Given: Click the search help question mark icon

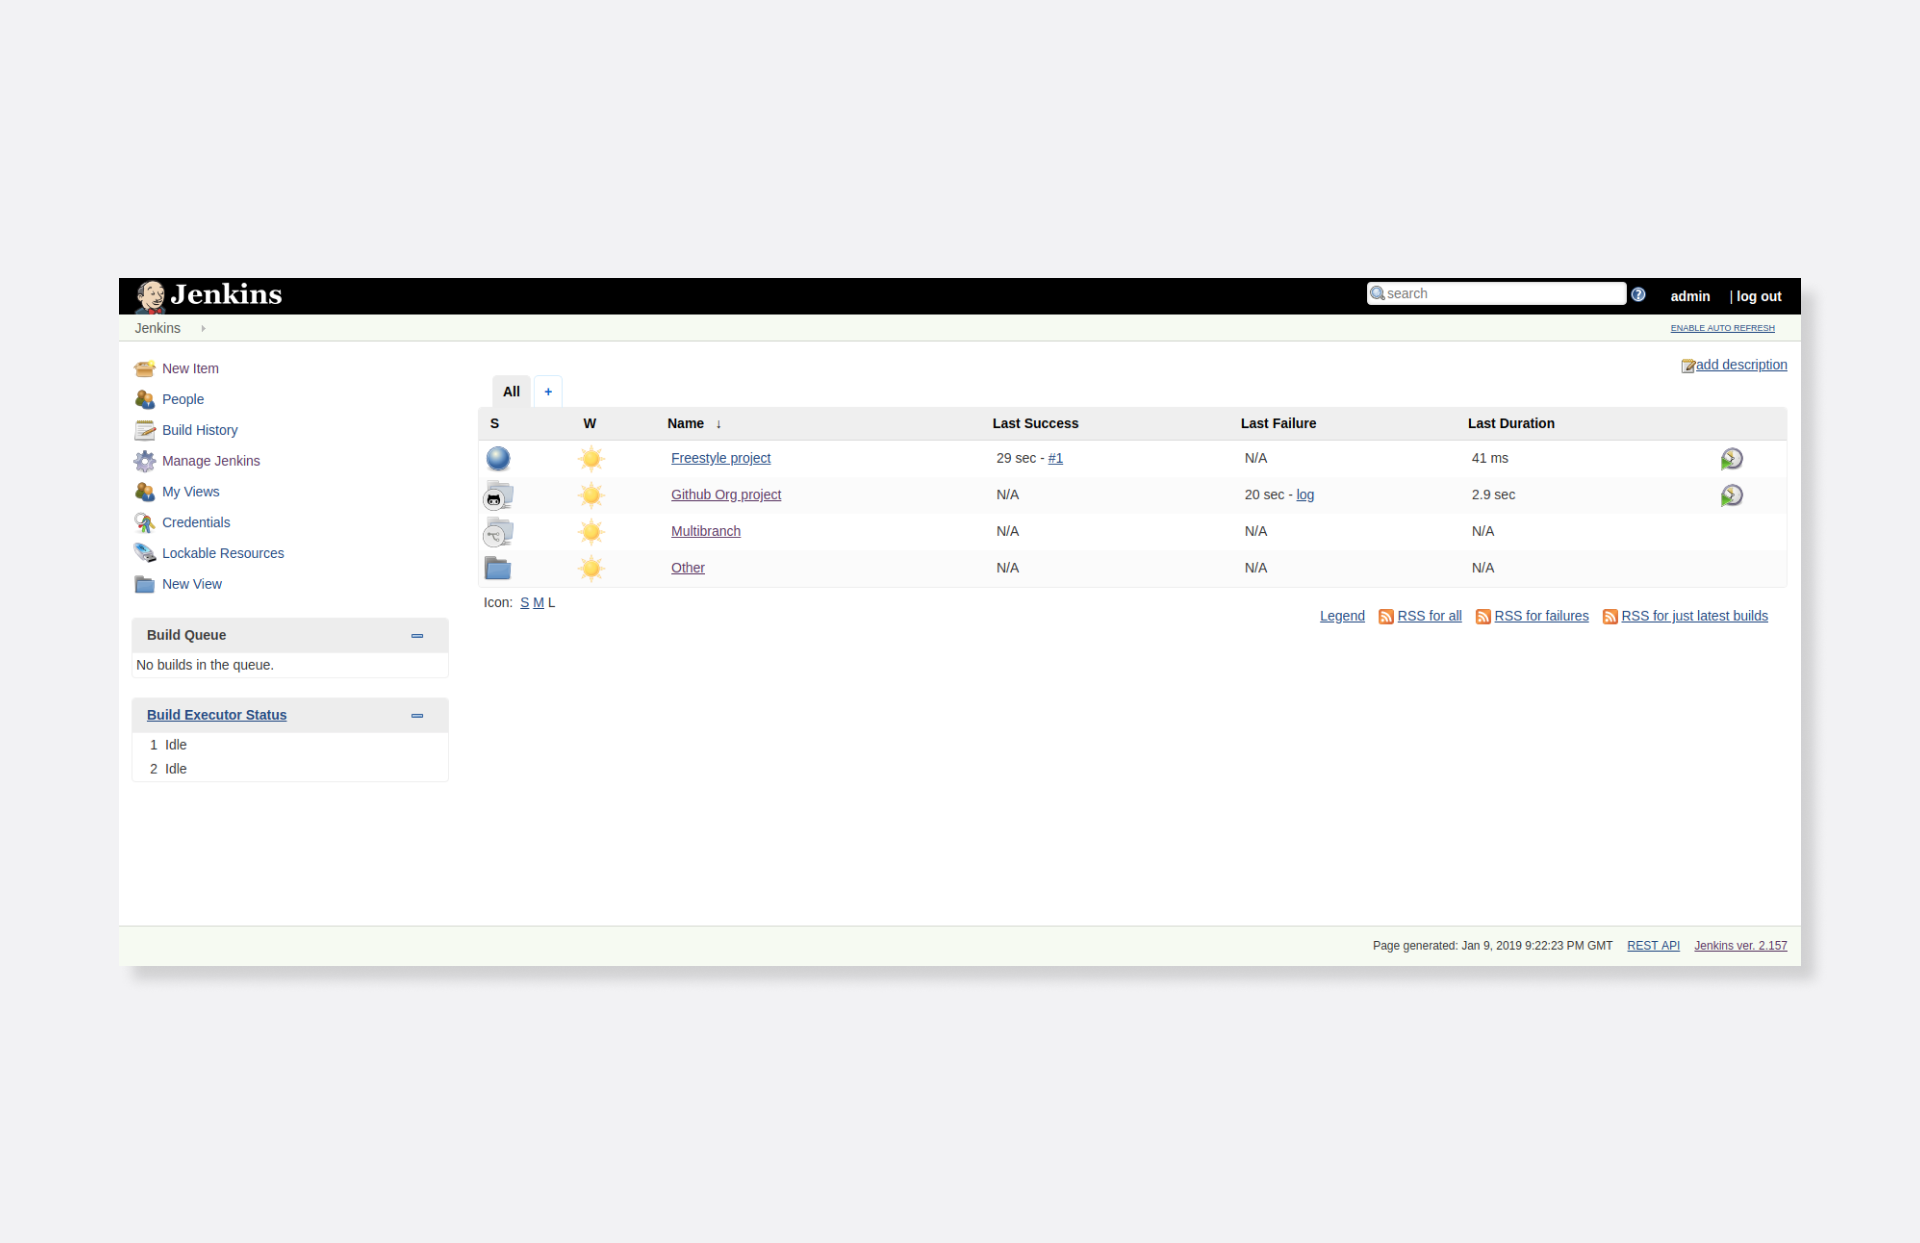Looking at the screenshot, I should click(1638, 295).
